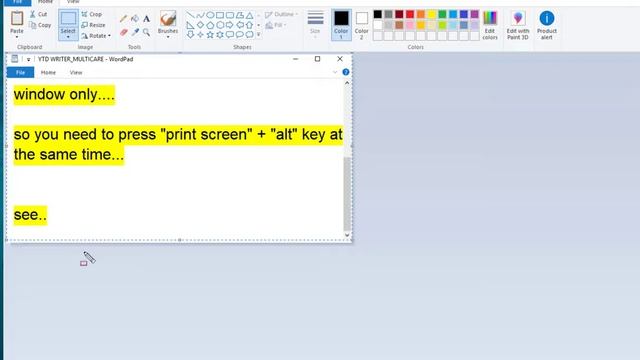
Task: Pick the dark red color swatch
Action: (399, 14)
